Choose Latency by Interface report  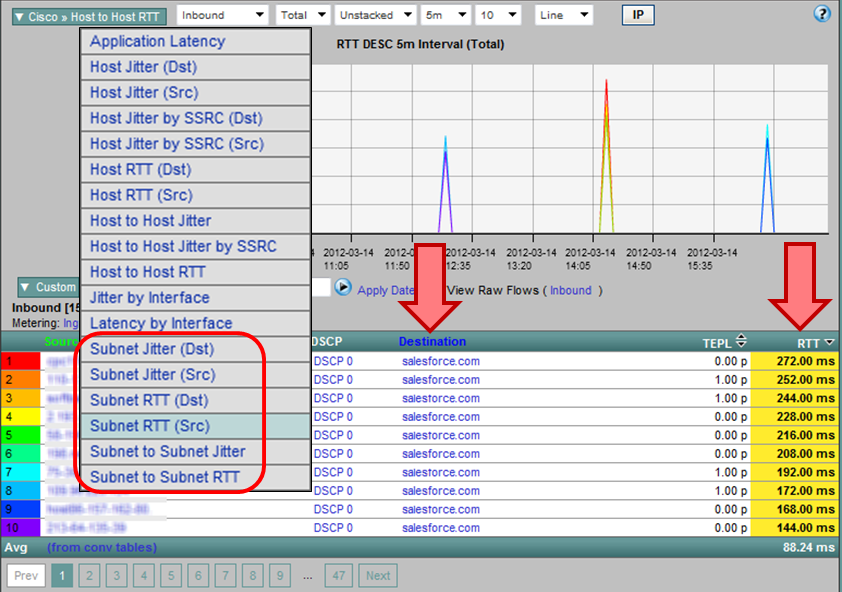tap(161, 323)
